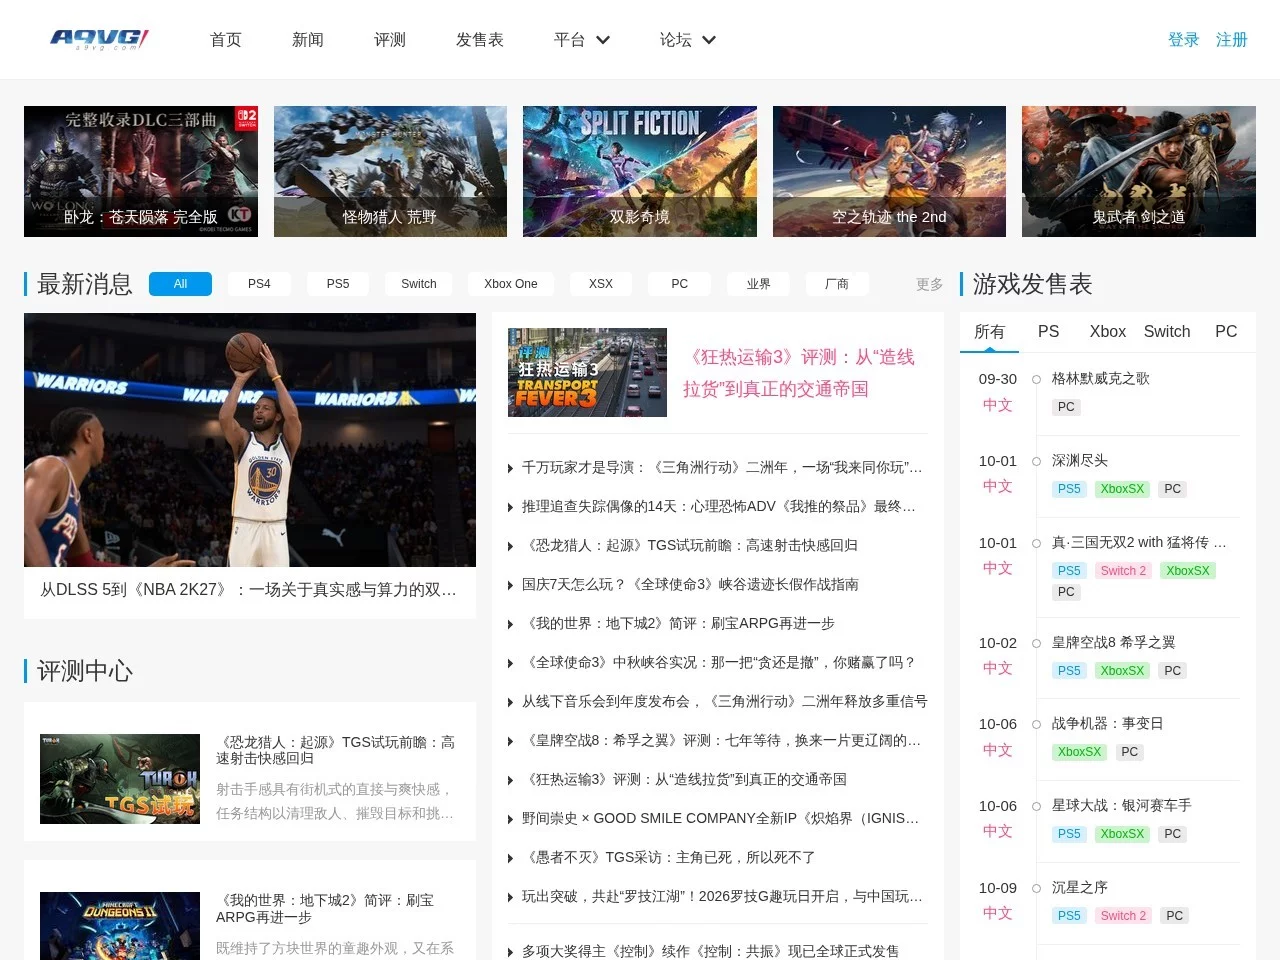Open 格林默威克之歌 release entry
This screenshot has height=960, width=1280.
[x=1100, y=379]
